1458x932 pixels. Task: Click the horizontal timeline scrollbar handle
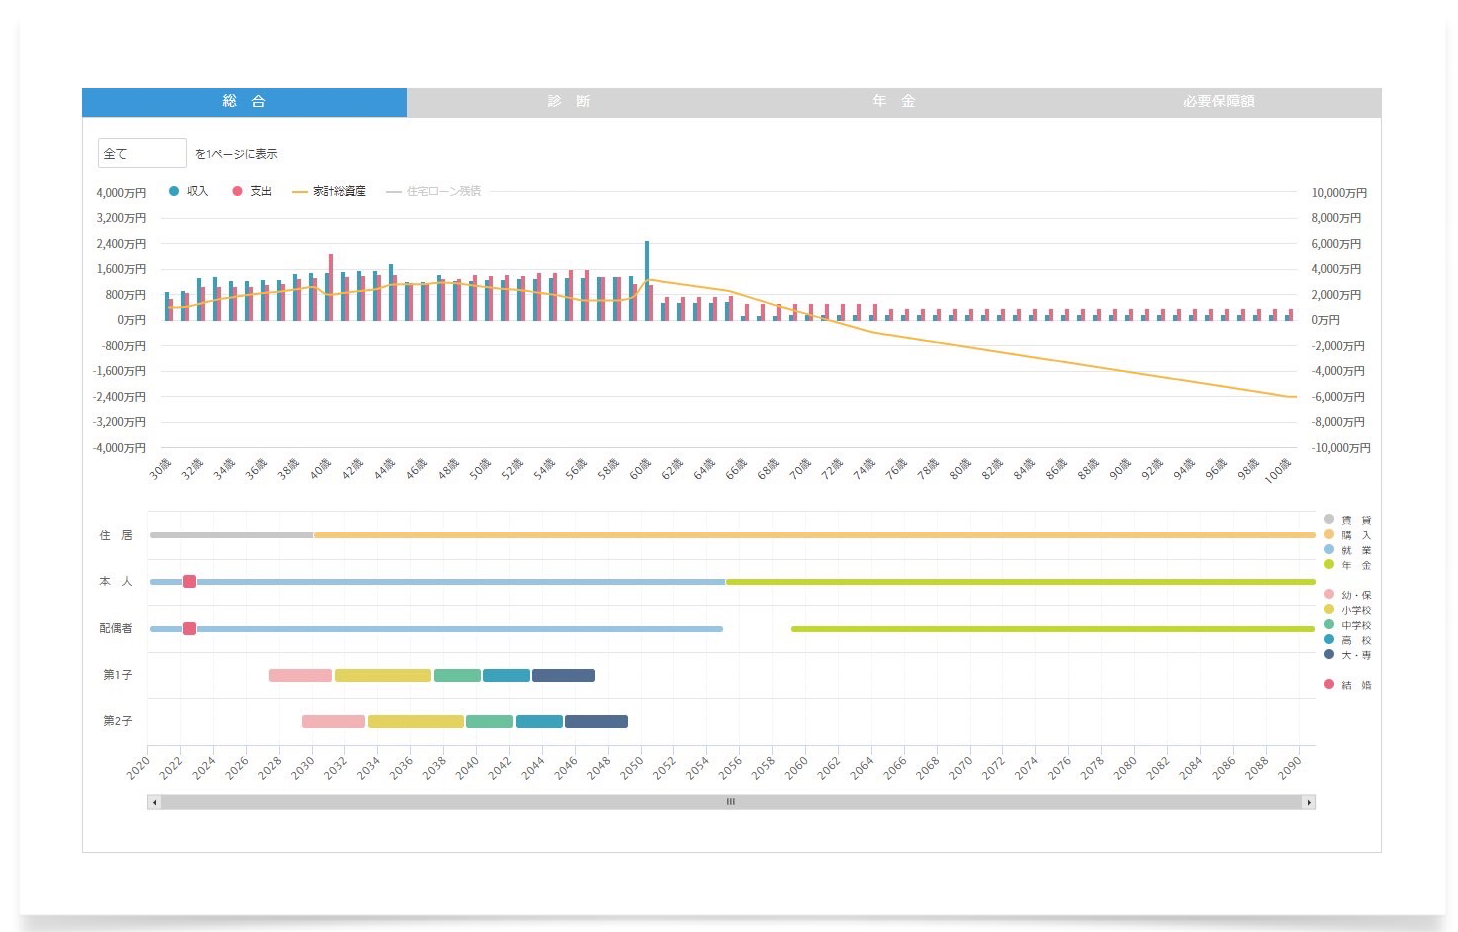coord(731,802)
